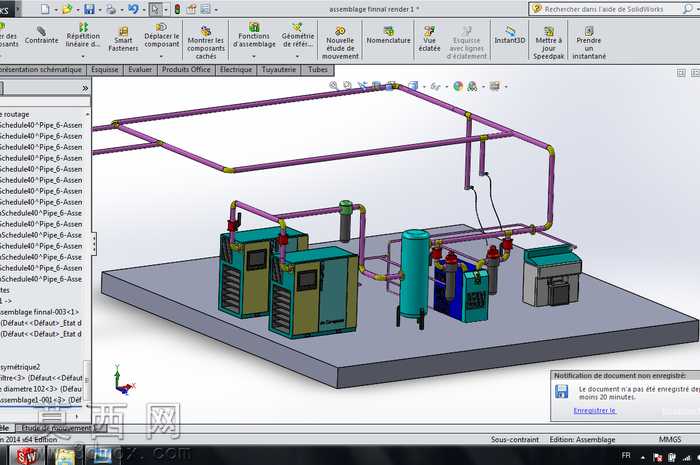Click the search magnifier in help box
Screen dimensions: 700x465
coord(688,9)
